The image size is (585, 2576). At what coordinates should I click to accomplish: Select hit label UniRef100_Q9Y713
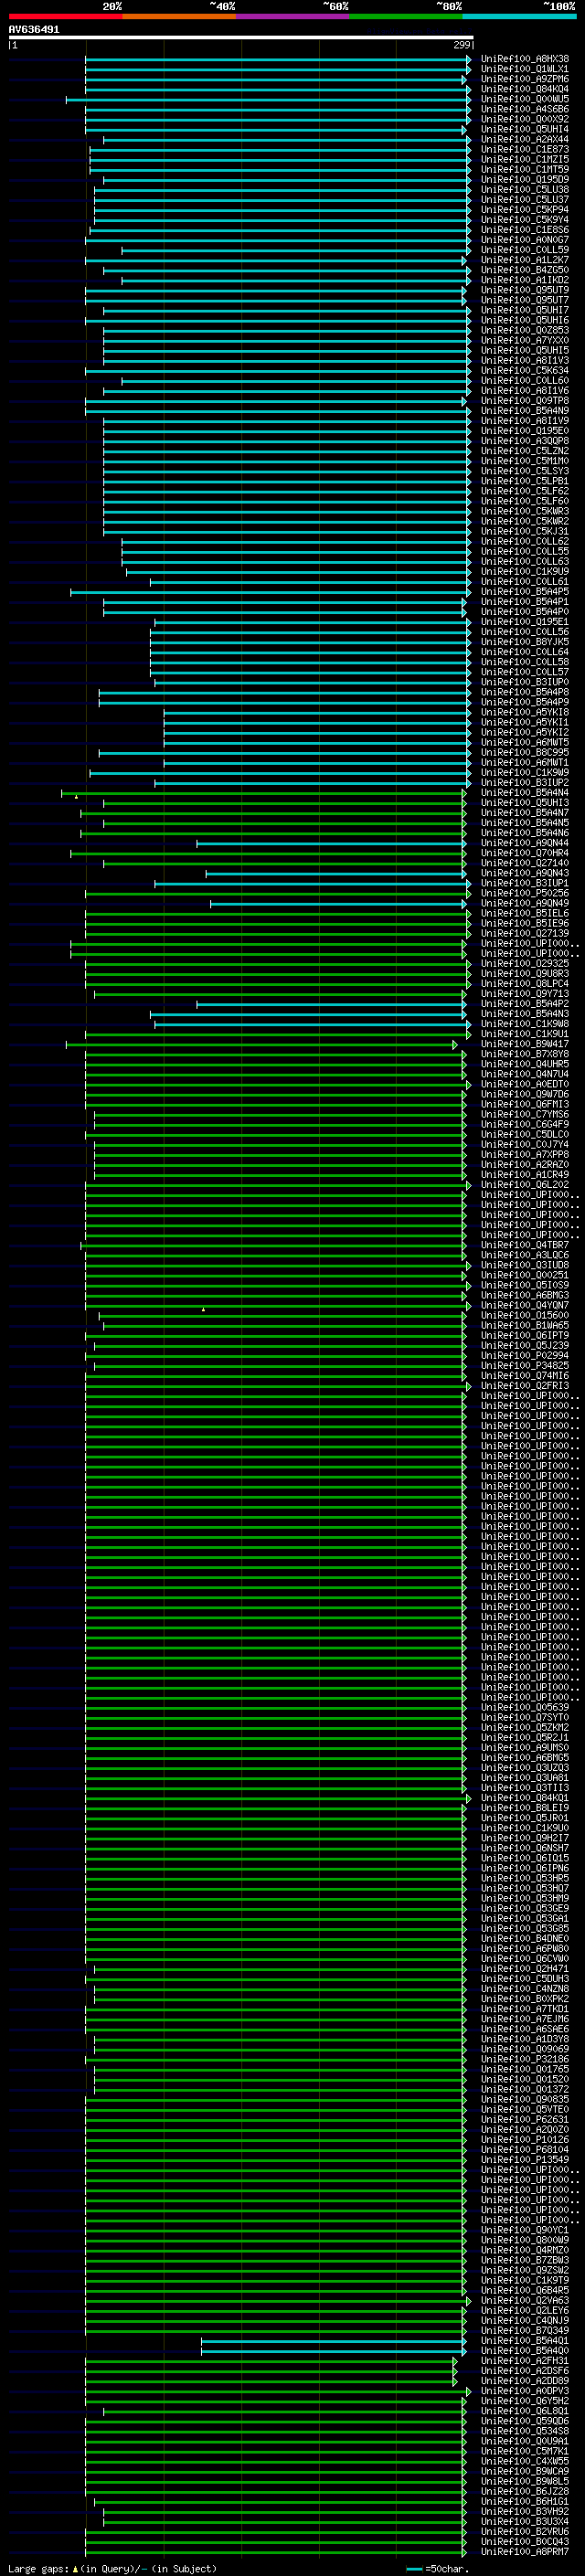click(524, 994)
